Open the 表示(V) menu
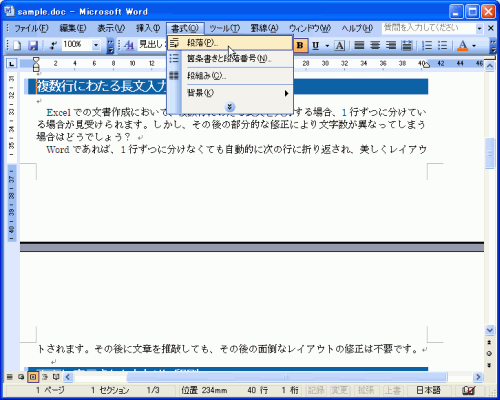Image resolution: width=500 pixels, height=400 pixels. pyautogui.click(x=111, y=28)
